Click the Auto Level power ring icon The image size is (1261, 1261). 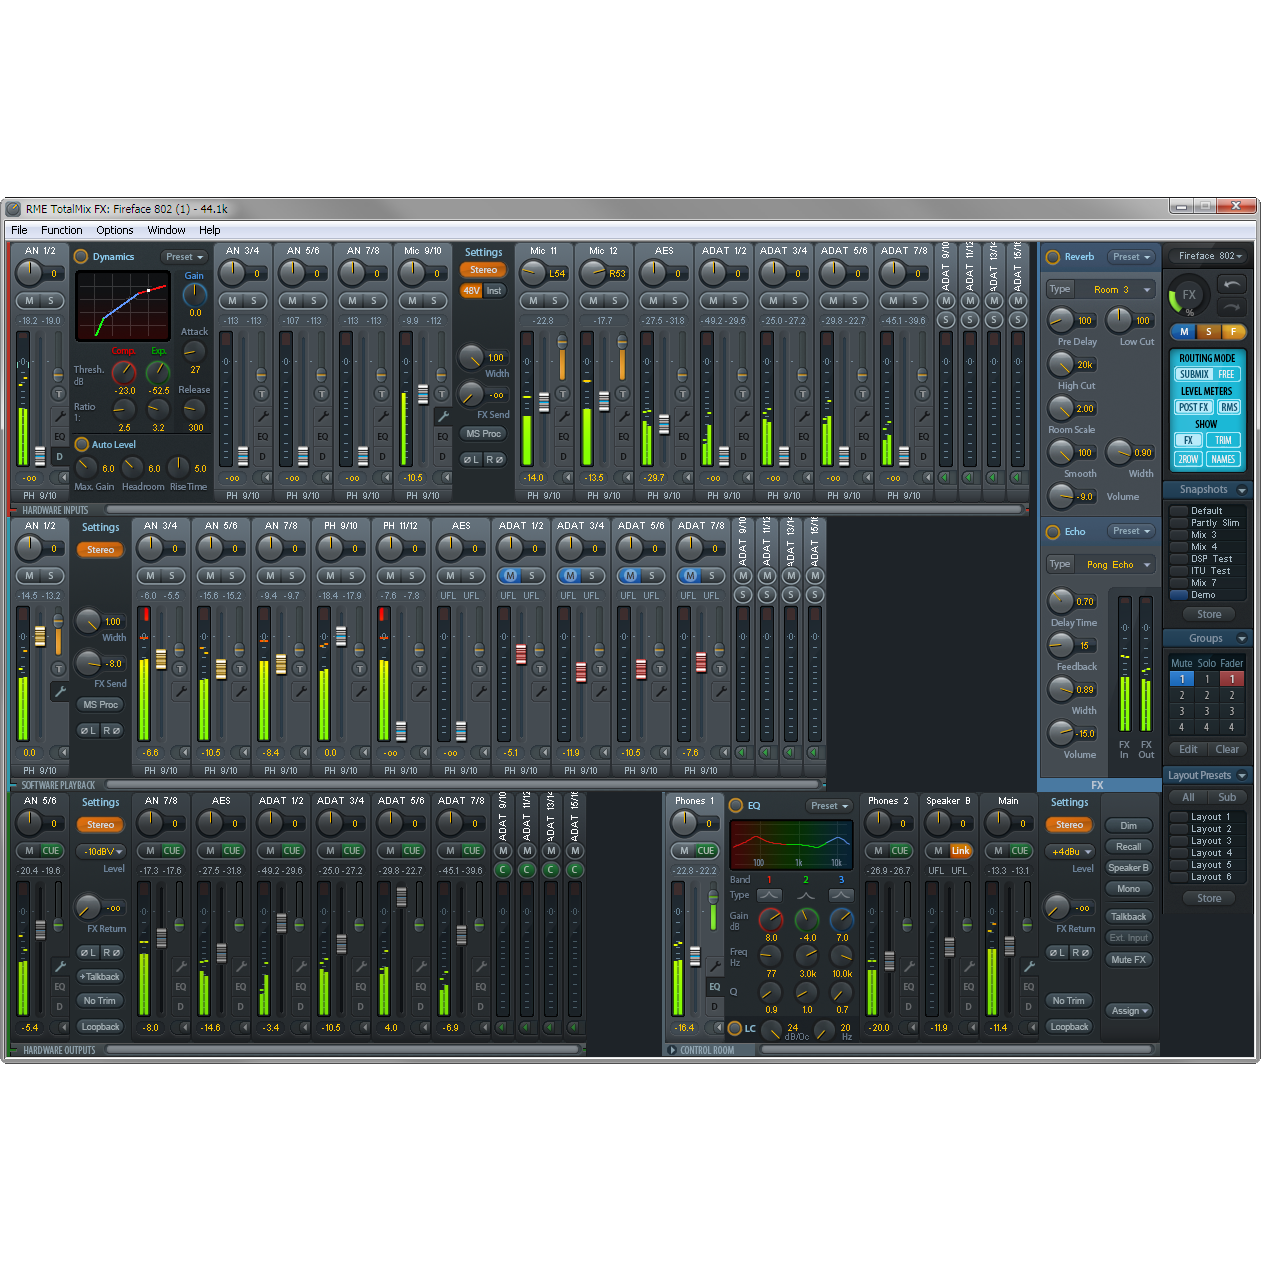(x=81, y=444)
